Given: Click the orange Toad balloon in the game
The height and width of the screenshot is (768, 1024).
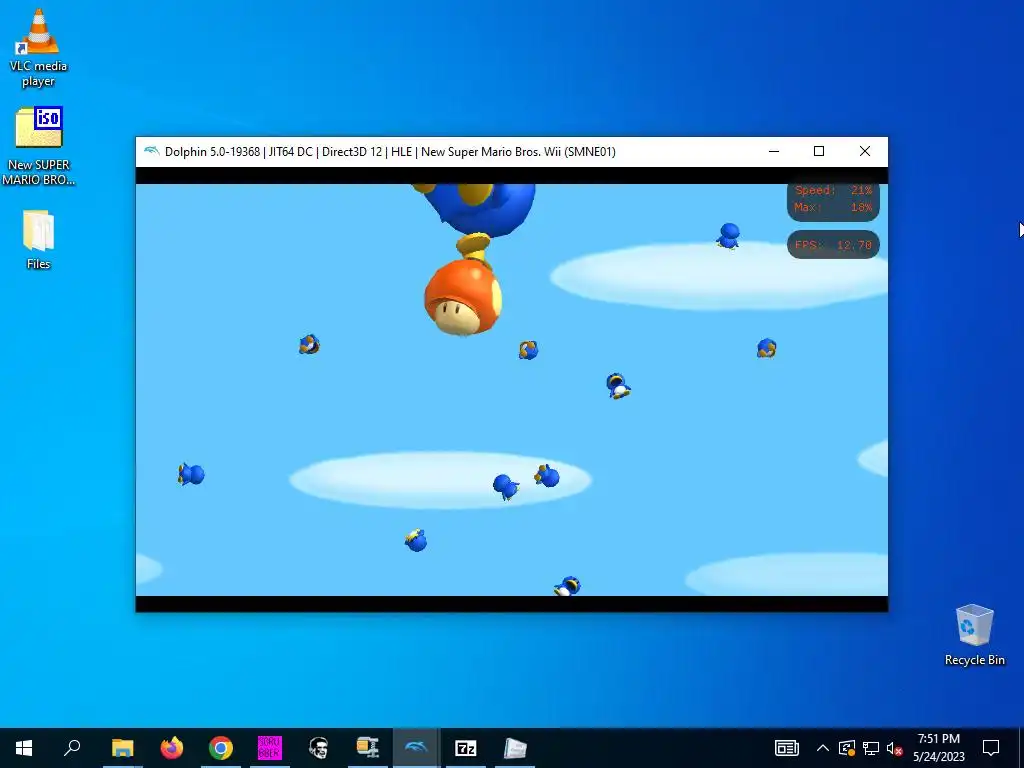Looking at the screenshot, I should 463,297.
